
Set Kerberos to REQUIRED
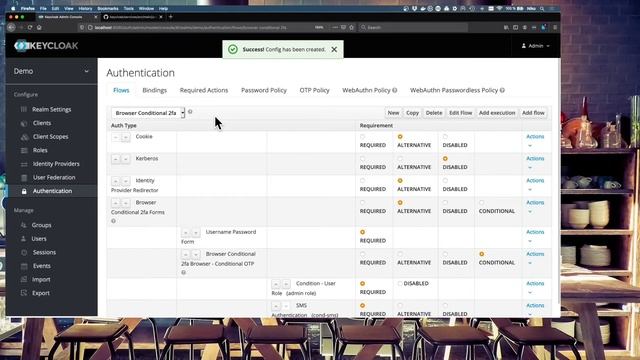tap(362, 159)
